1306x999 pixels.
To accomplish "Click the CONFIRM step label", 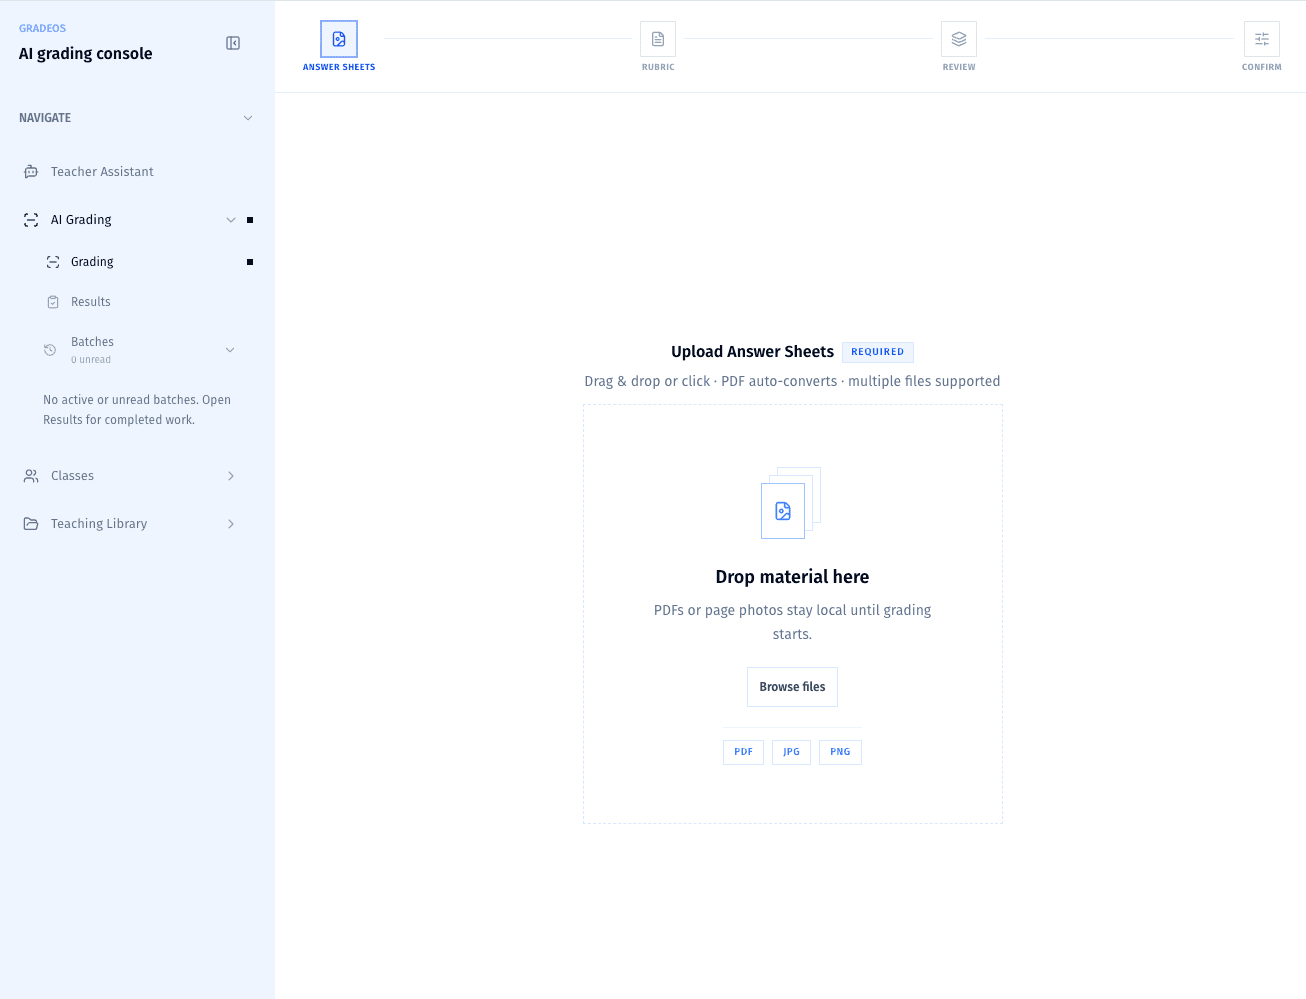I will pyautogui.click(x=1262, y=67).
